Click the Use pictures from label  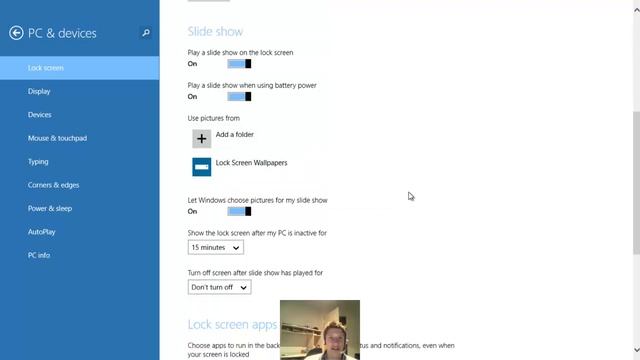click(x=213, y=118)
